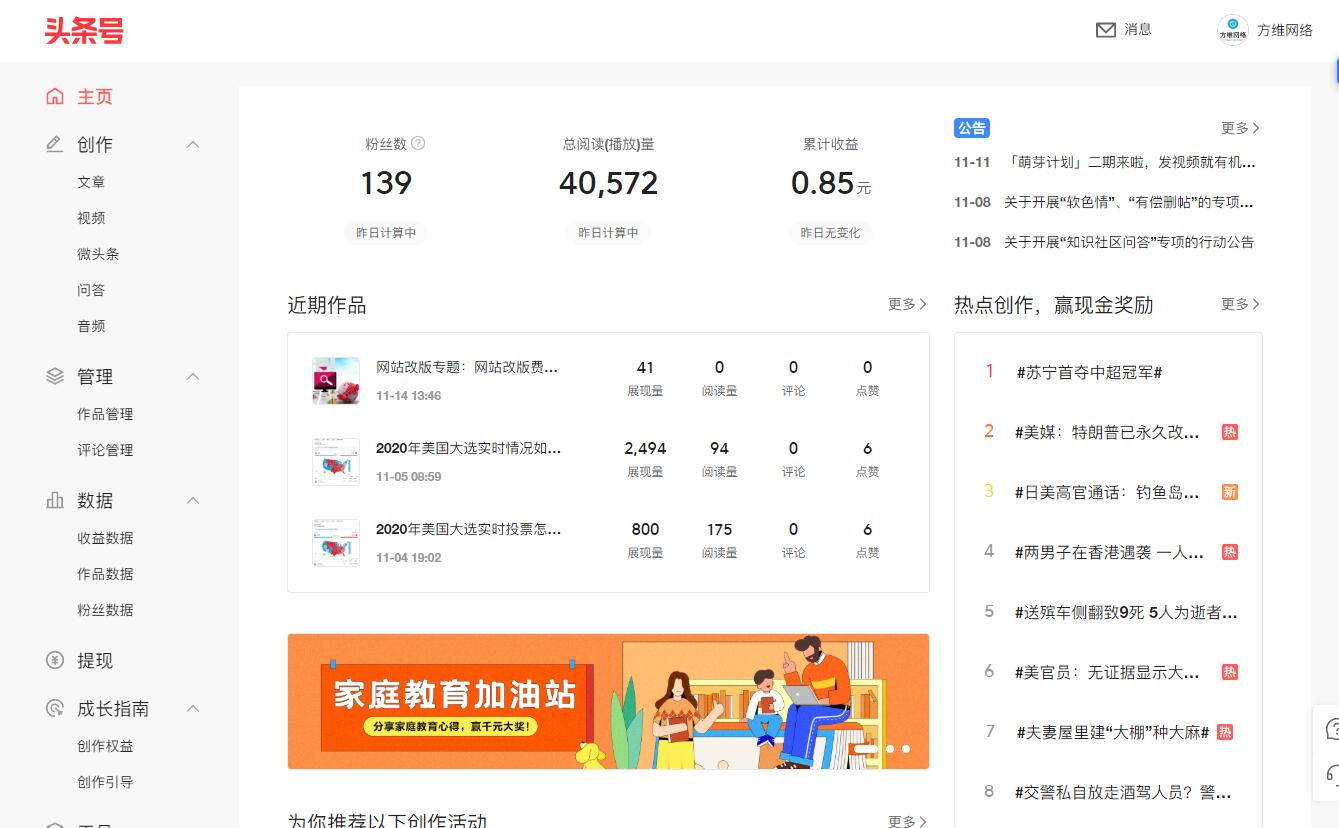Screen dimensions: 1339x828
Task: Click the 头条号 logo
Action: (x=84, y=31)
